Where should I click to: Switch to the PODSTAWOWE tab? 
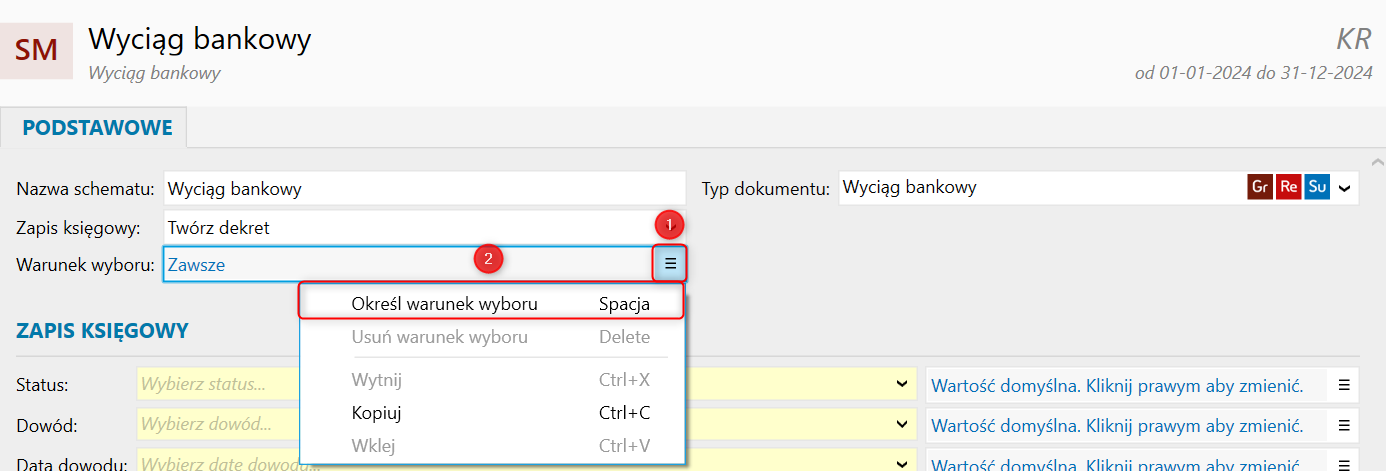click(97, 128)
